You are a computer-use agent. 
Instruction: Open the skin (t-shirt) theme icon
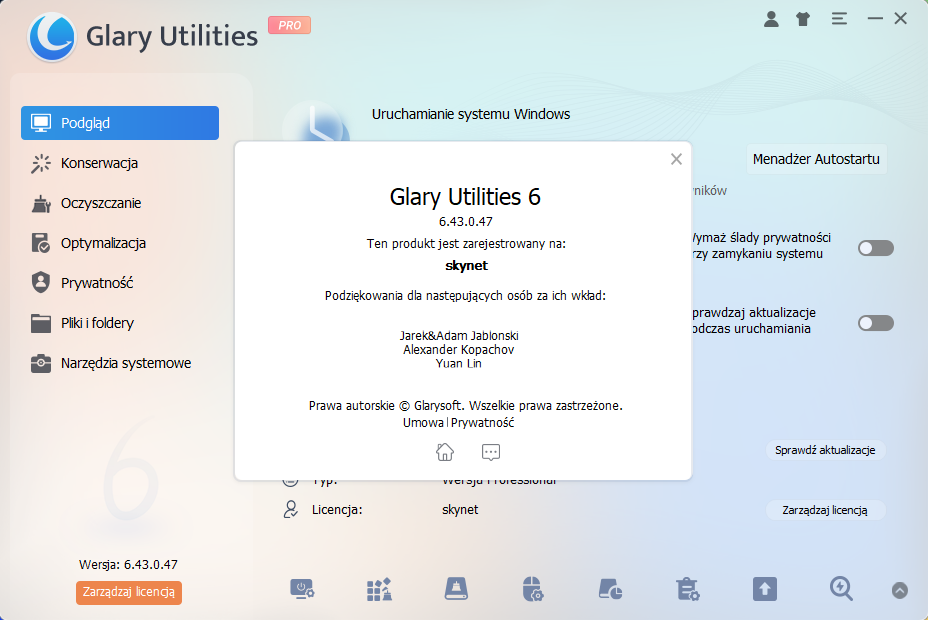pyautogui.click(x=803, y=19)
